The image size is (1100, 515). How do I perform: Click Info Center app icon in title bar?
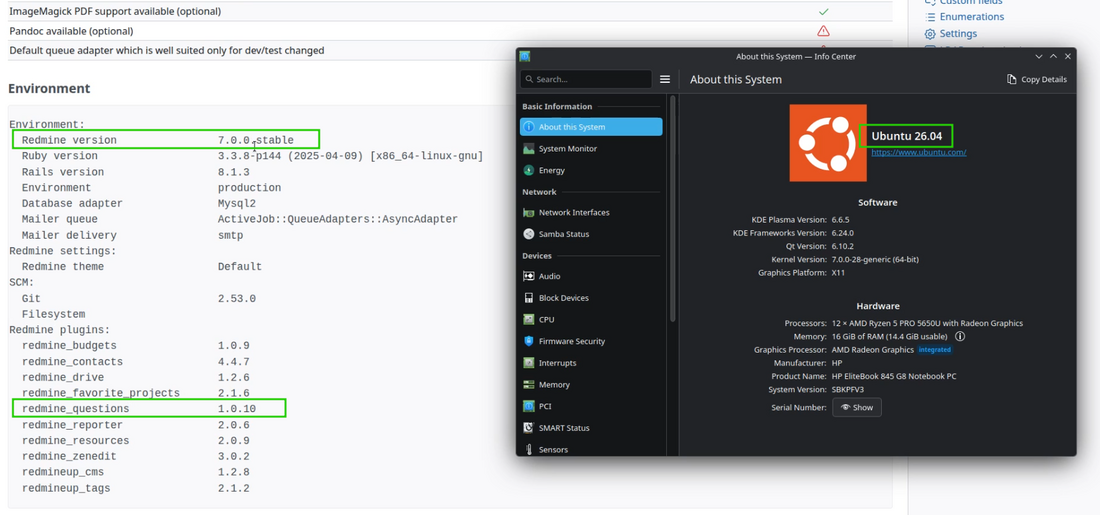coord(525,57)
